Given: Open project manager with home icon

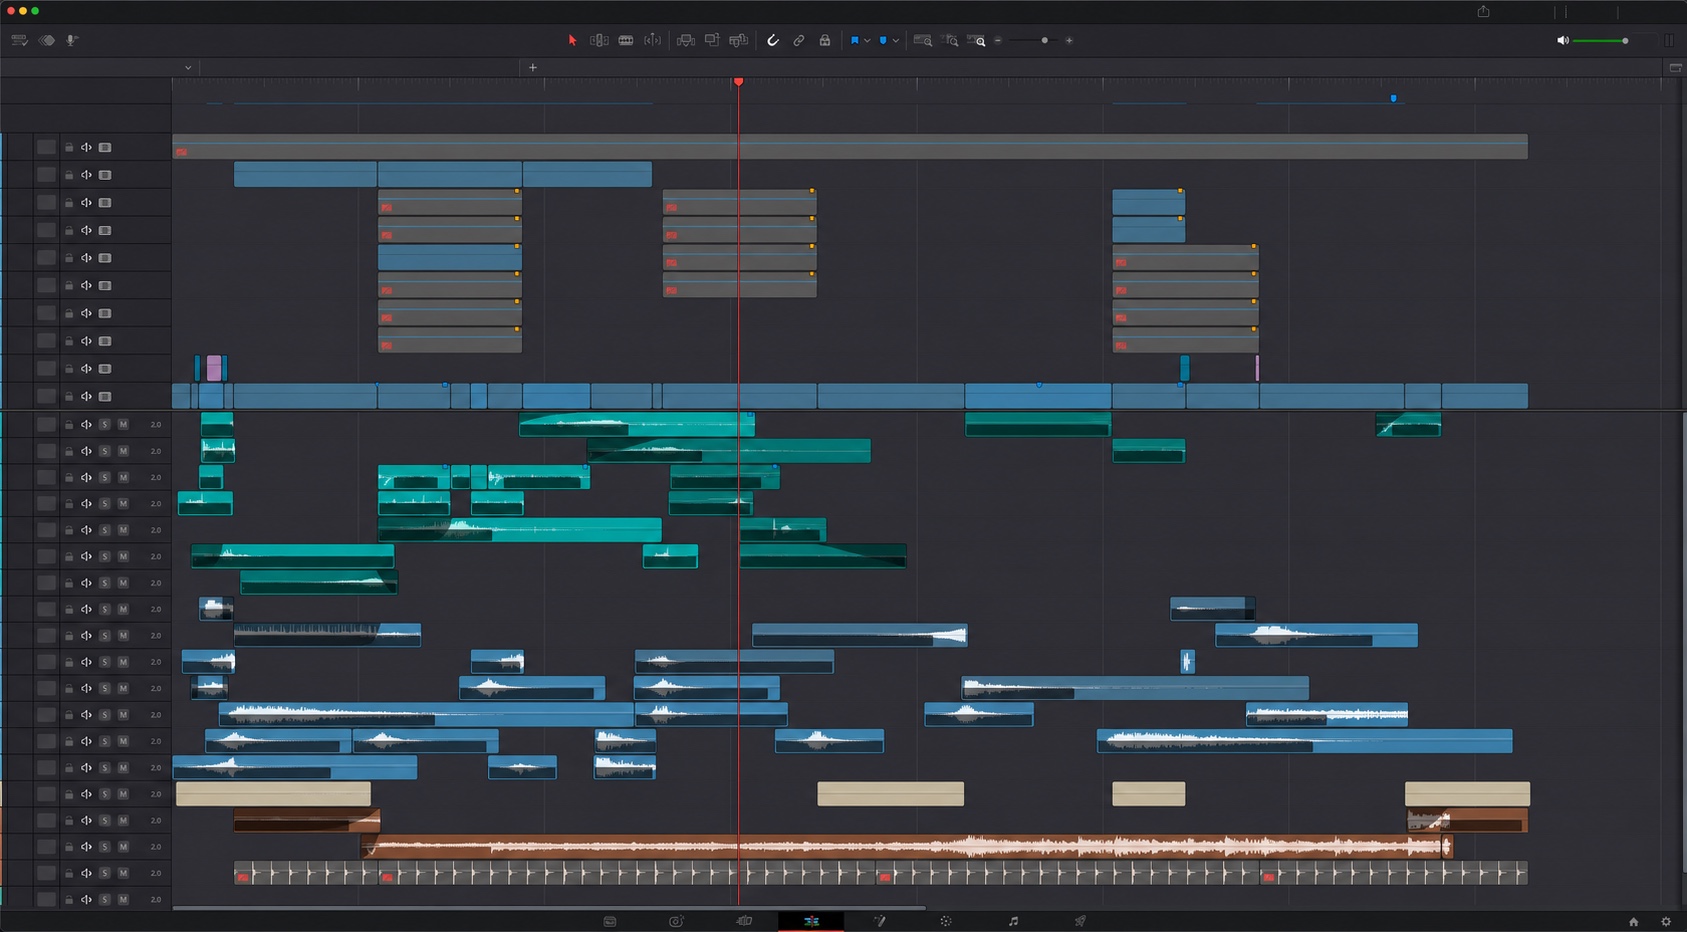Looking at the screenshot, I should [1633, 922].
